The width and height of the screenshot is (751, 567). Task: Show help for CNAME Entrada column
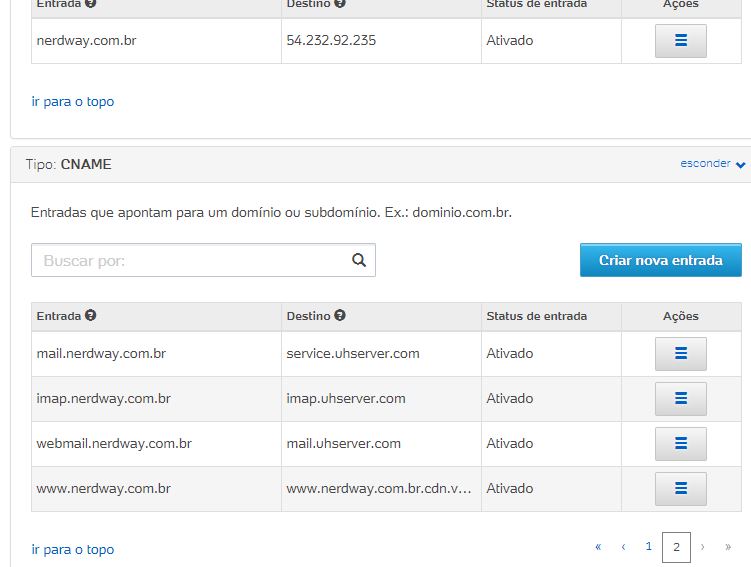pos(91,315)
